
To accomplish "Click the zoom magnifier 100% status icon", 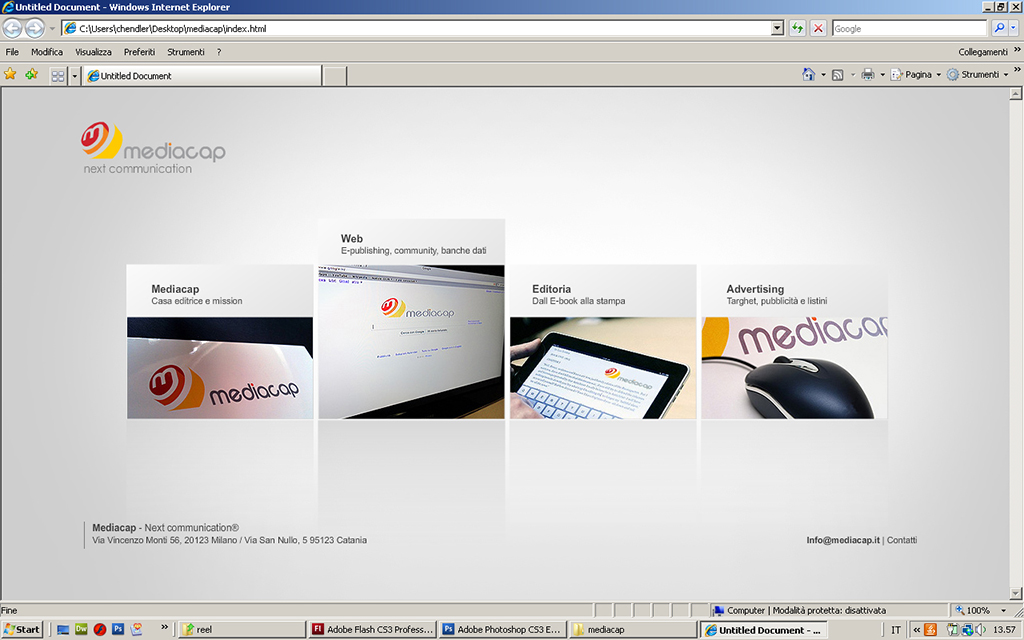I will coord(959,610).
